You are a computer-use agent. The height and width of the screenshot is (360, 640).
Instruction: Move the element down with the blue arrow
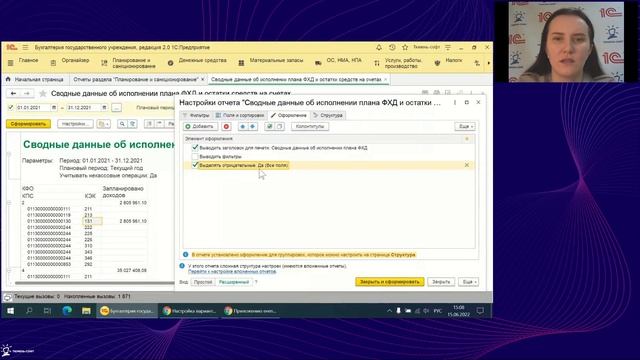[253, 127]
